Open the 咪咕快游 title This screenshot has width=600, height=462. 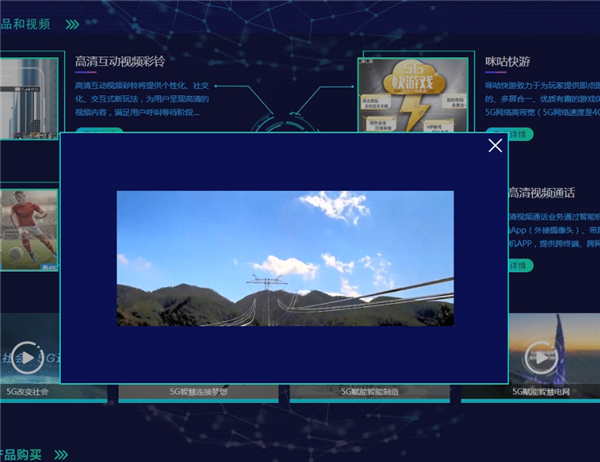[x=507, y=61]
